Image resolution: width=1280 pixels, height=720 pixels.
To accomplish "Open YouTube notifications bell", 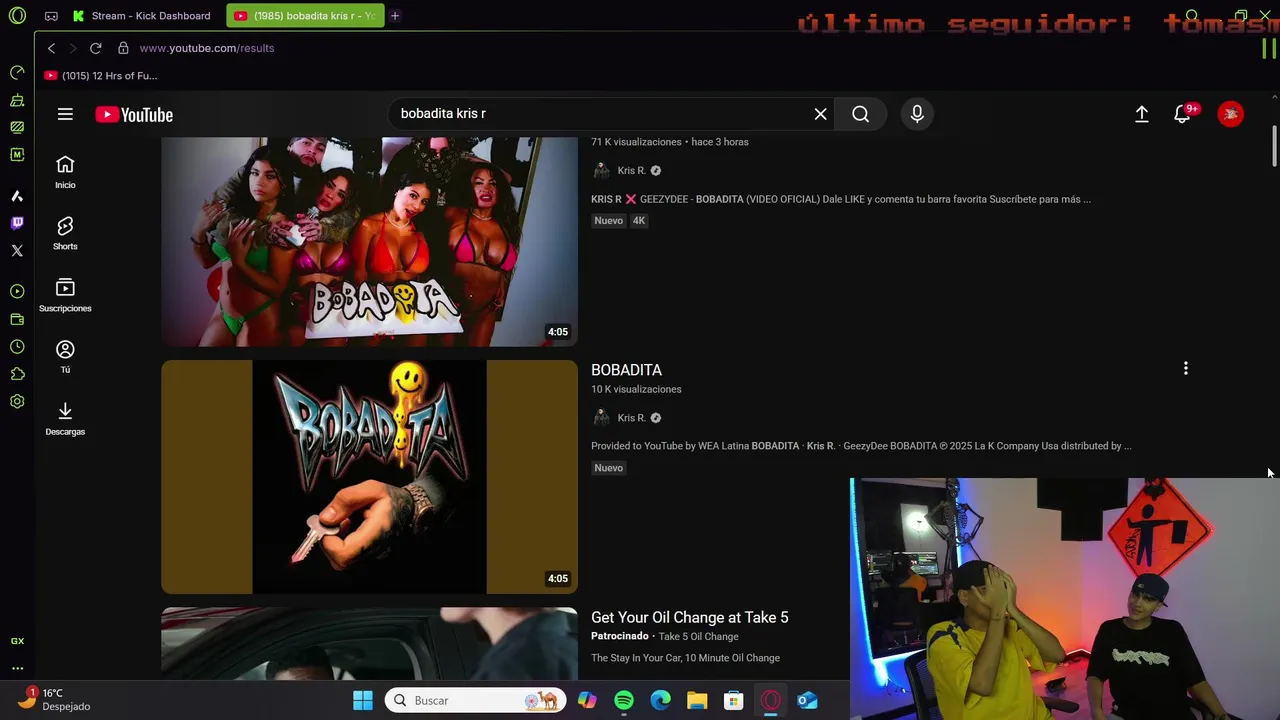I will [1183, 114].
